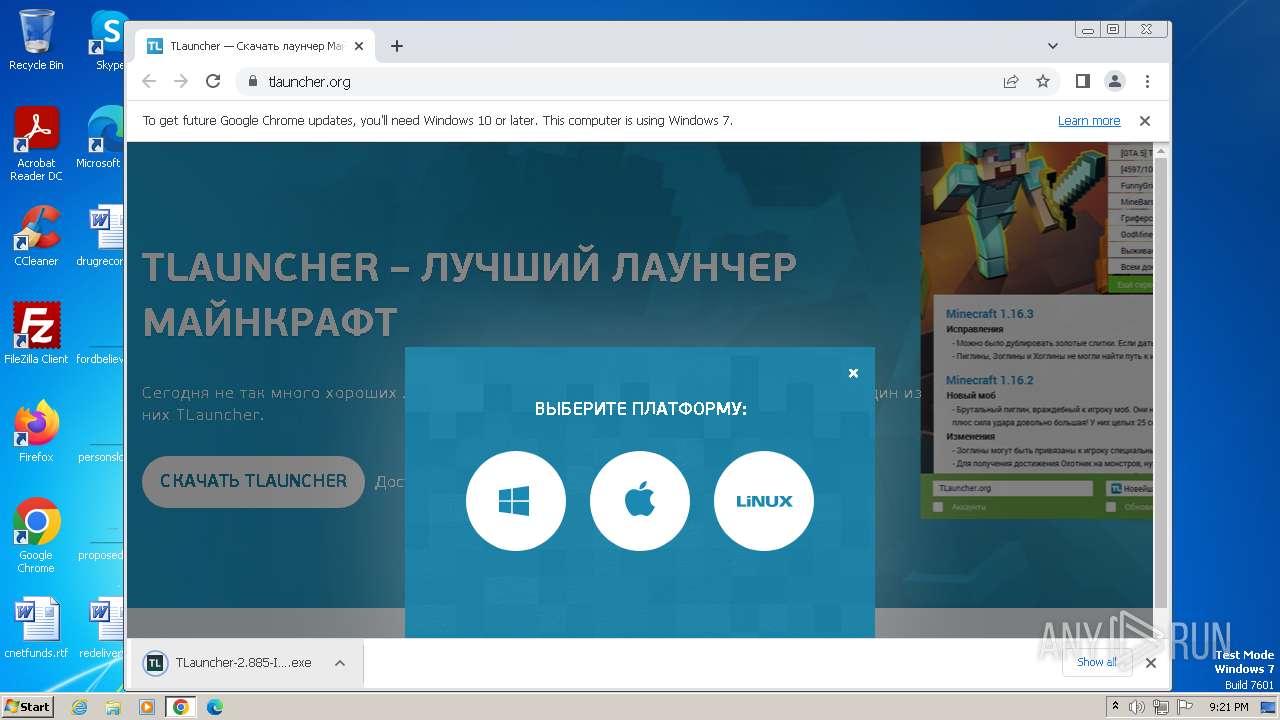The height and width of the screenshot is (720, 1280).
Task: Open Recycle Bin on the desktop
Action: point(36,40)
